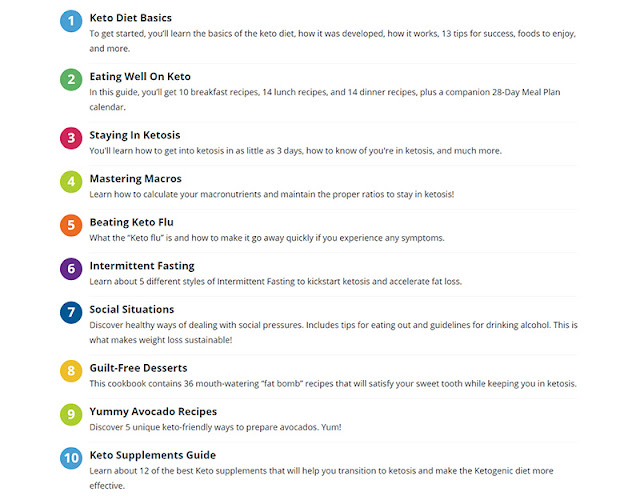
Task: Click the crimson number 3 circle icon
Action: click(70, 138)
